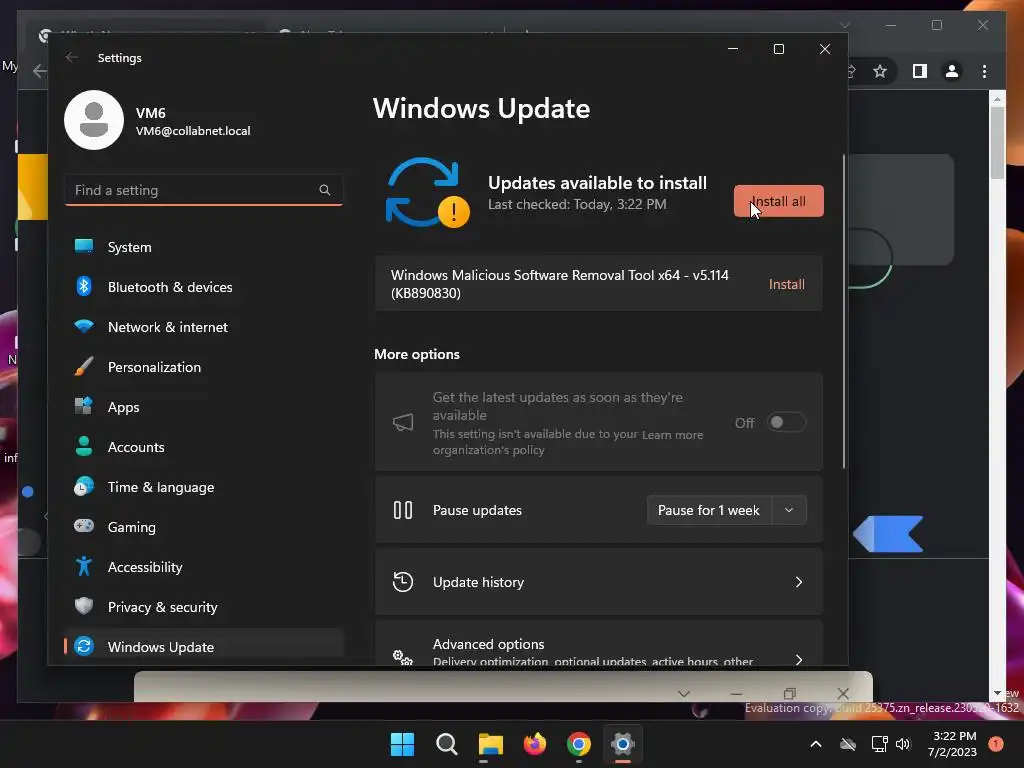Image resolution: width=1024 pixels, height=768 pixels.
Task: Select System in the sidebar
Action: 204,247
